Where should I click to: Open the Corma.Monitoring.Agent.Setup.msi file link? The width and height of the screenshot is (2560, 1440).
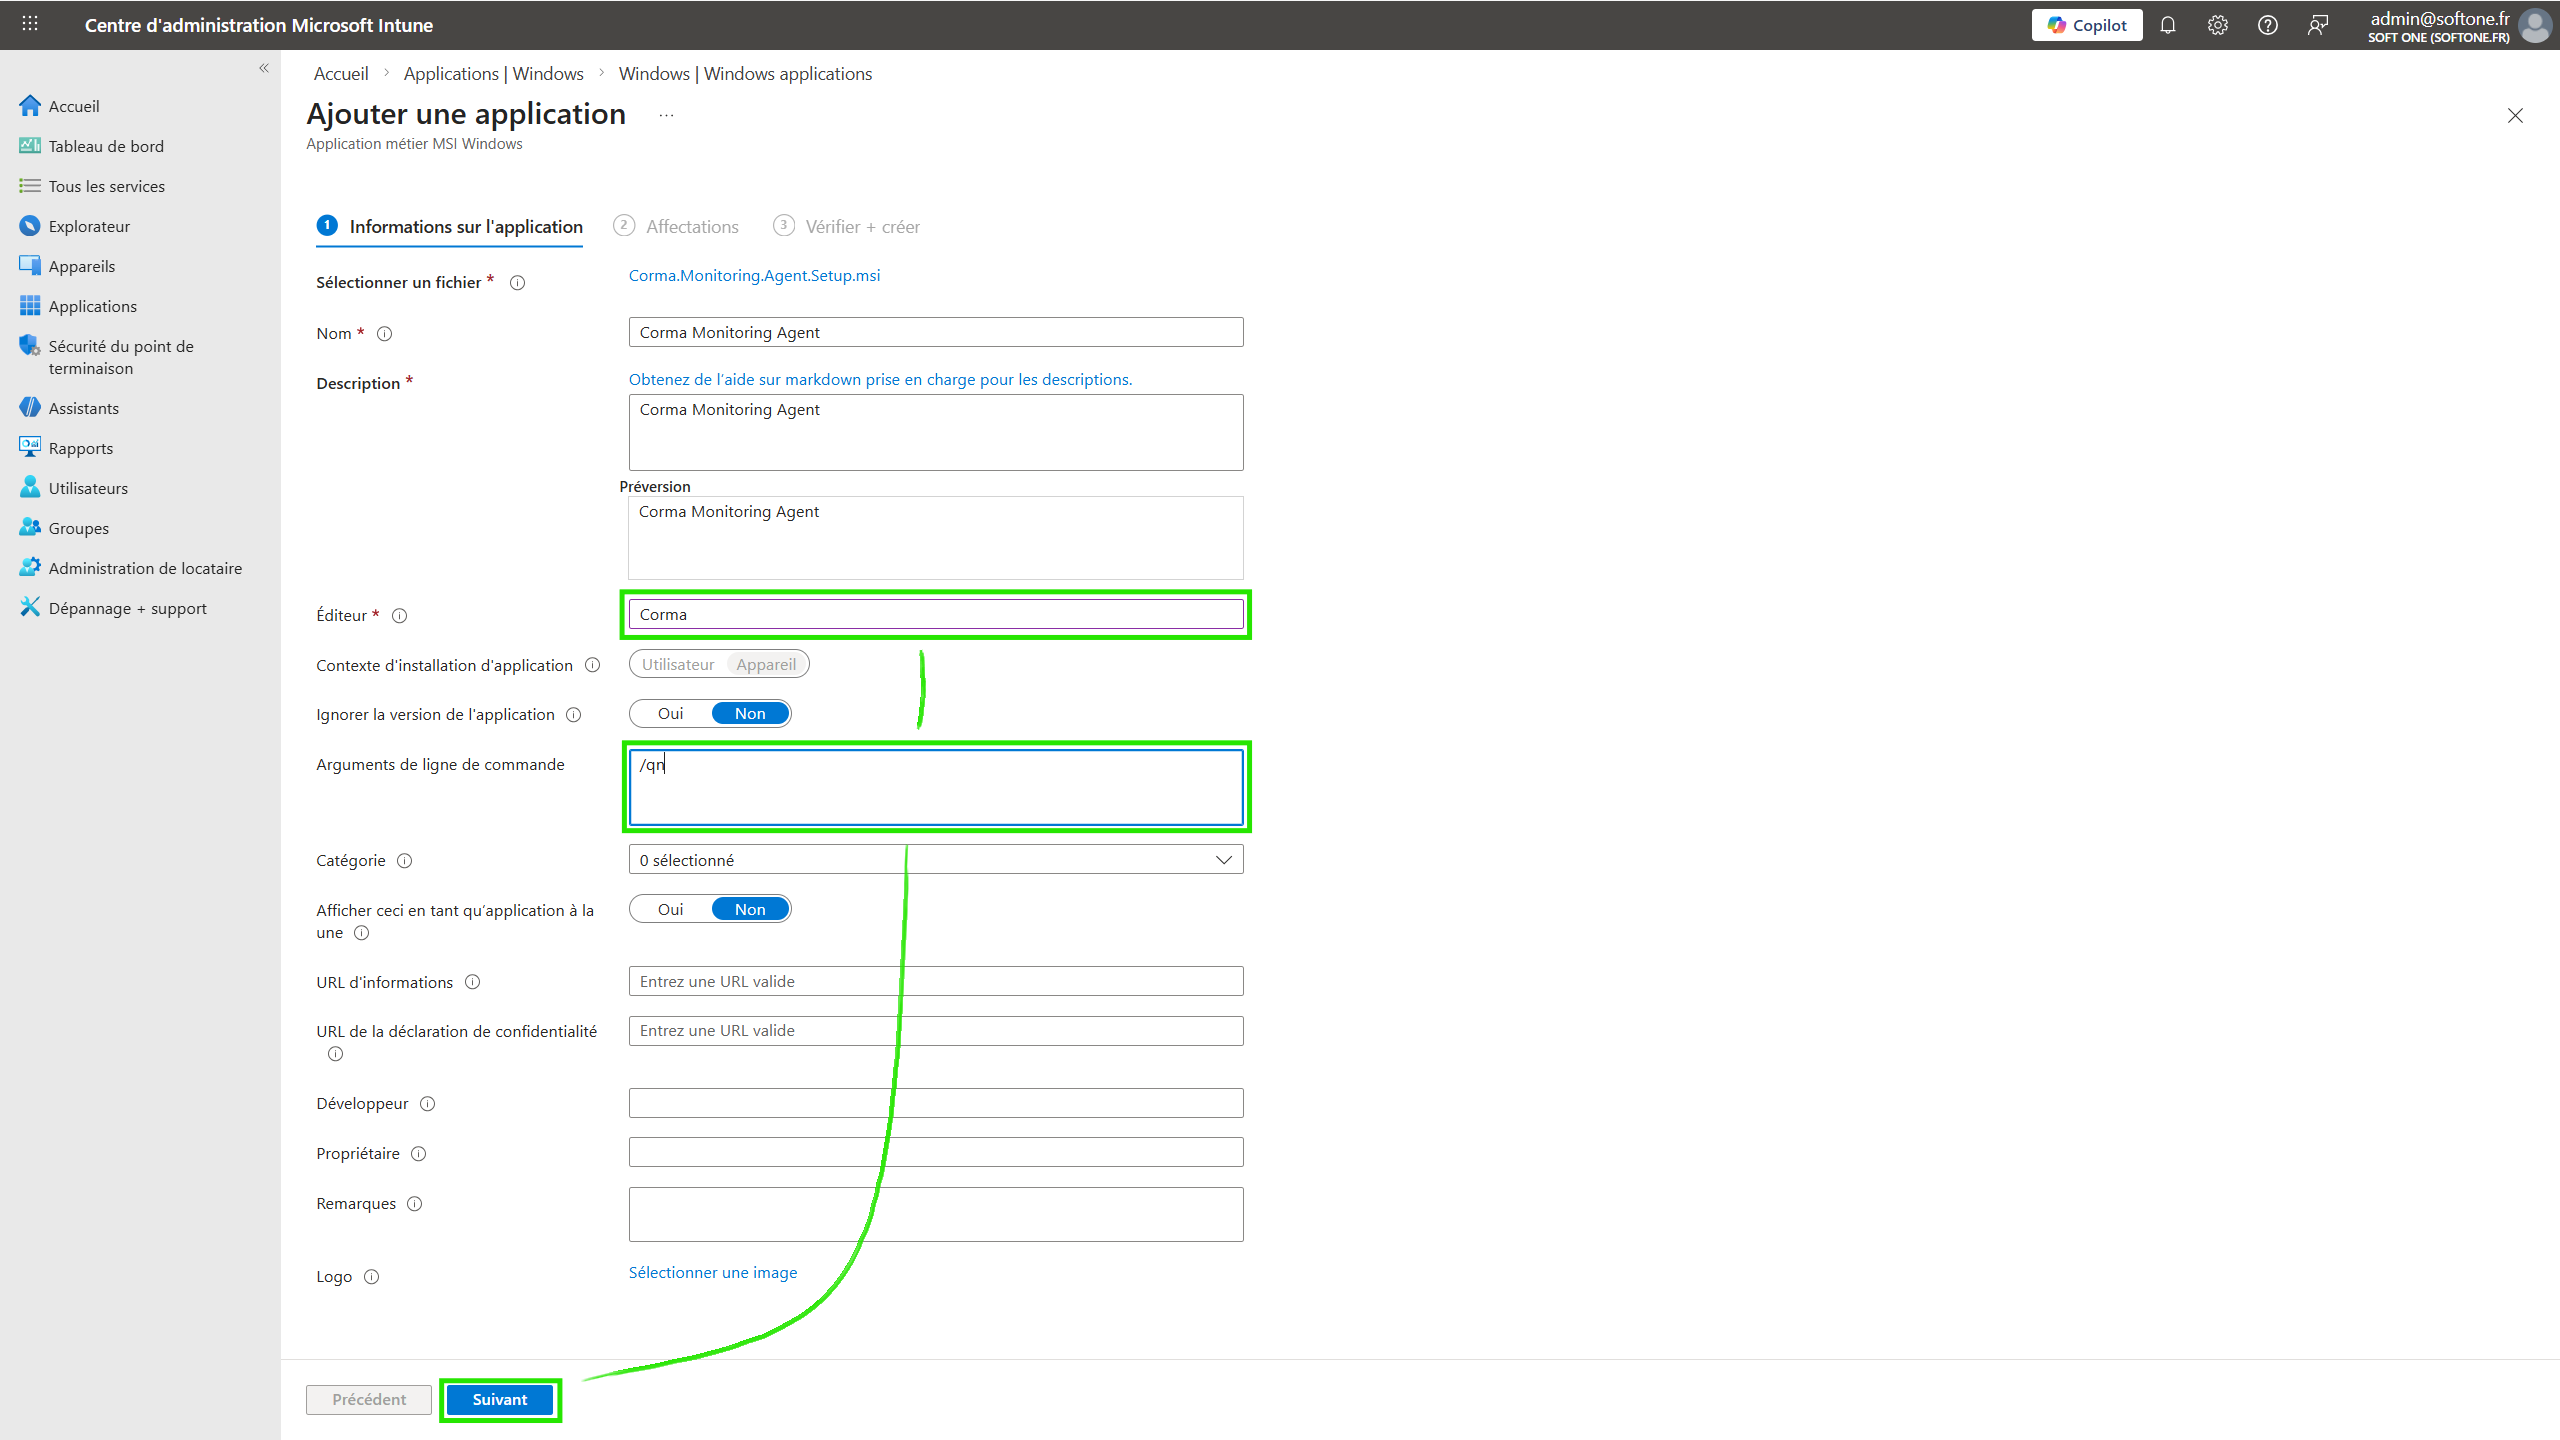pos(754,276)
